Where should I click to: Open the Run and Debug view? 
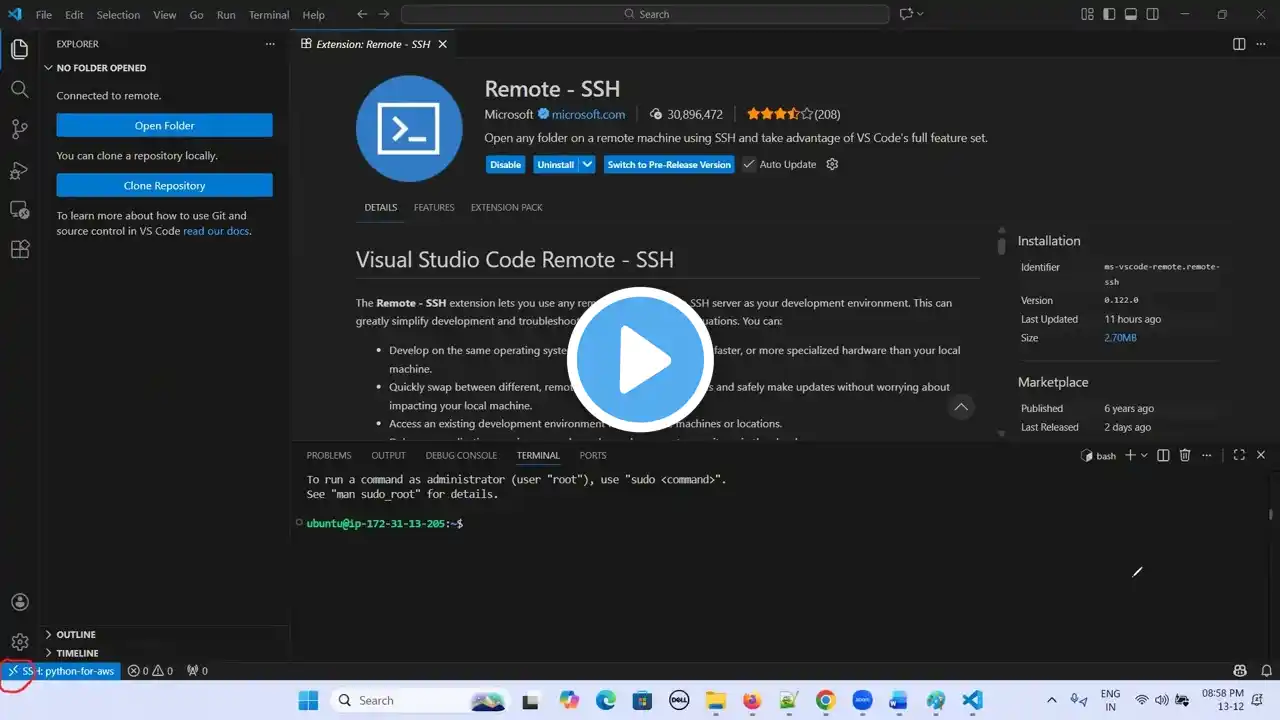(x=19, y=170)
